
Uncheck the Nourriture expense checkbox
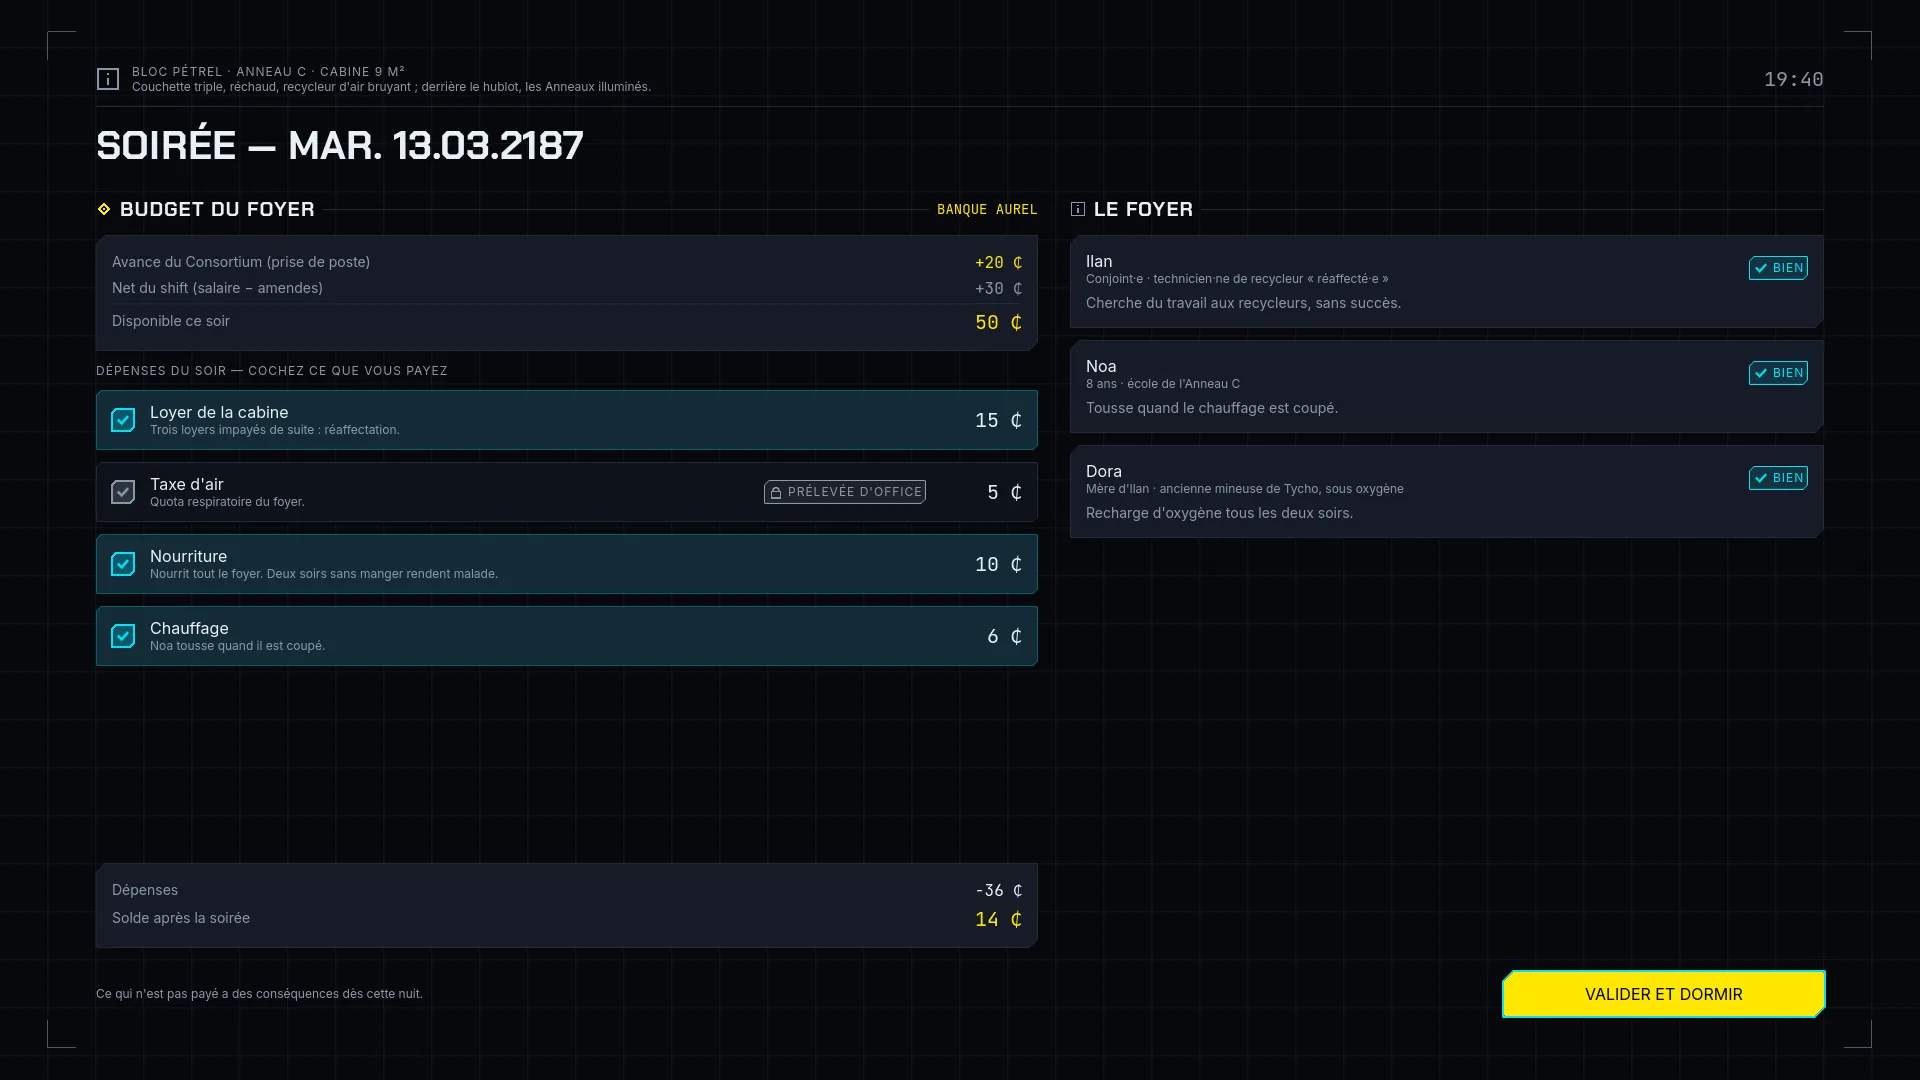123,564
